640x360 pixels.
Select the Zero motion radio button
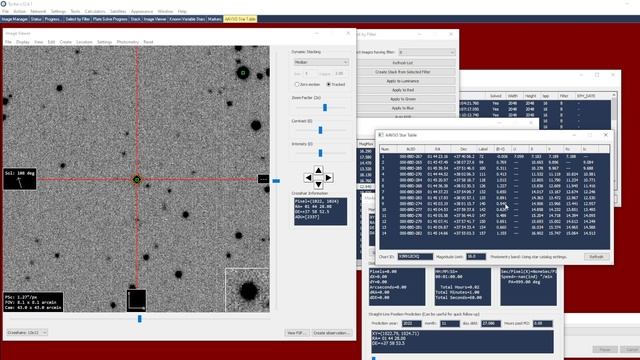[297, 84]
